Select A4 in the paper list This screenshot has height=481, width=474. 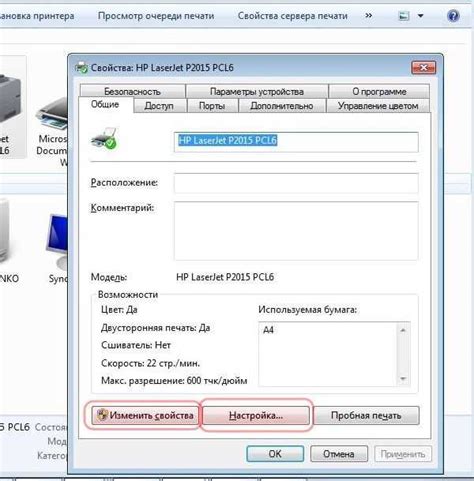point(268,330)
